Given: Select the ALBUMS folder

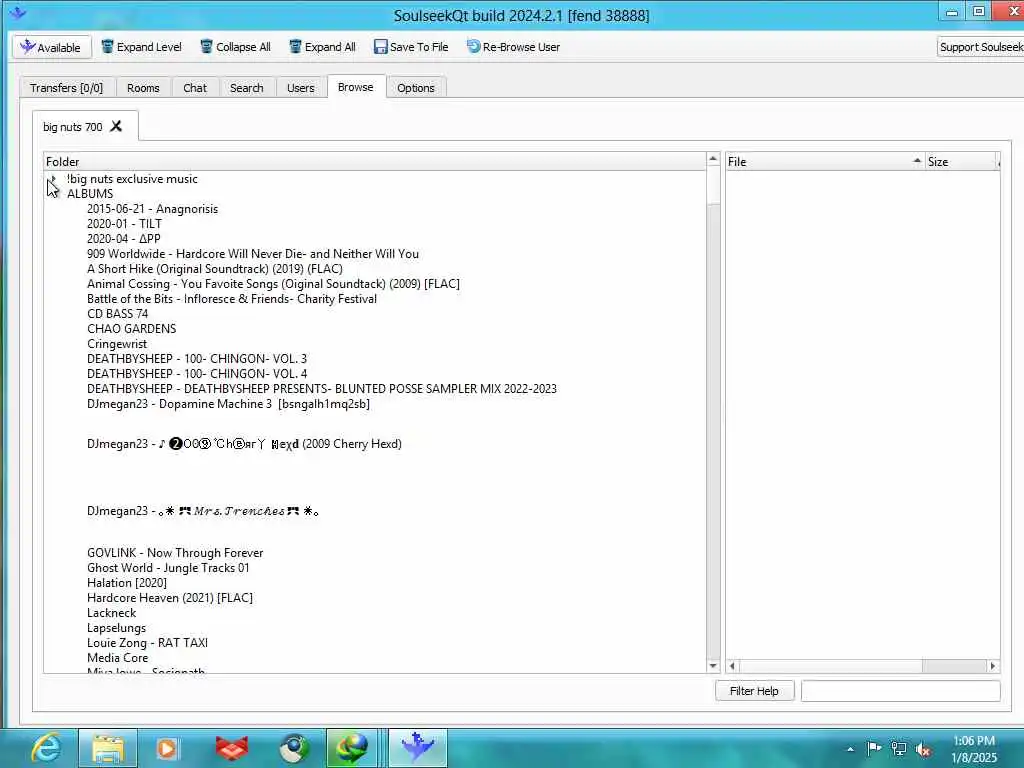Looking at the screenshot, I should (x=90, y=194).
